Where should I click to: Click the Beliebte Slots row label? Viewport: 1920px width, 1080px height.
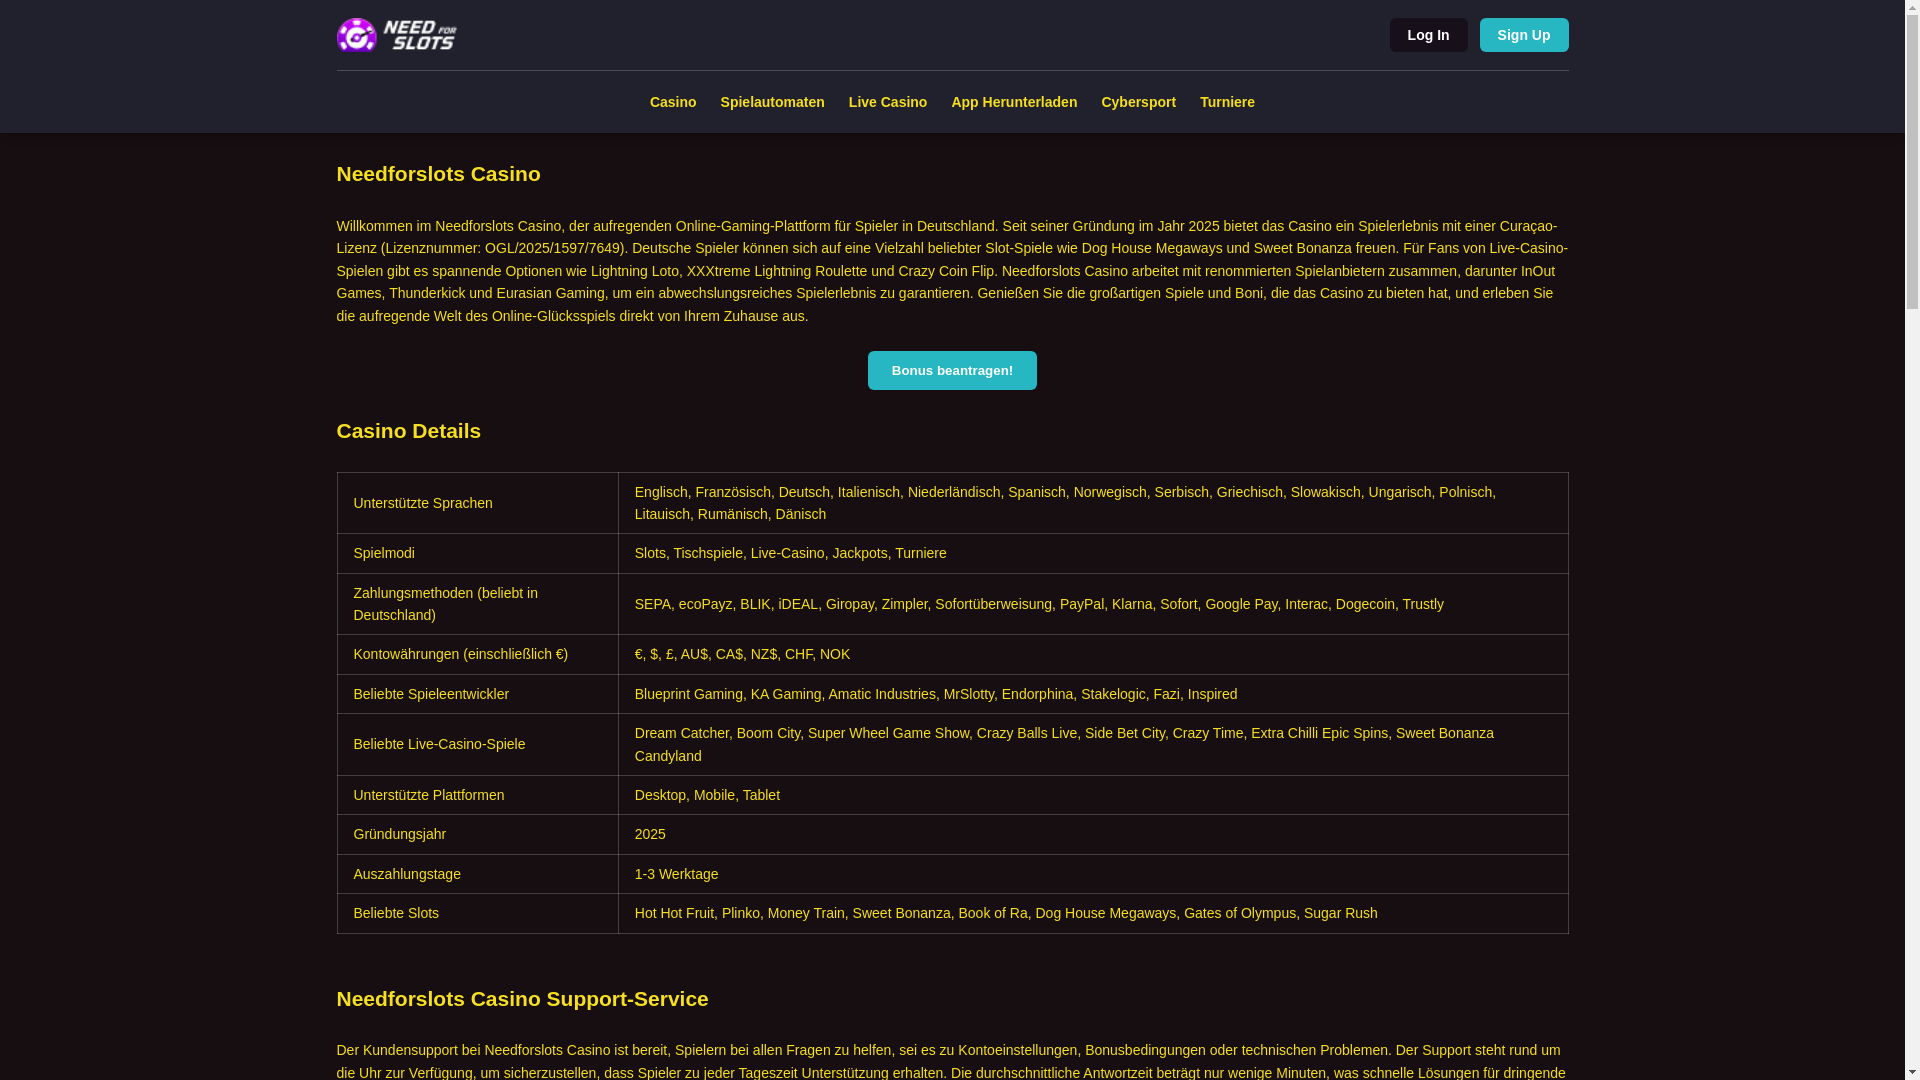[x=396, y=913]
